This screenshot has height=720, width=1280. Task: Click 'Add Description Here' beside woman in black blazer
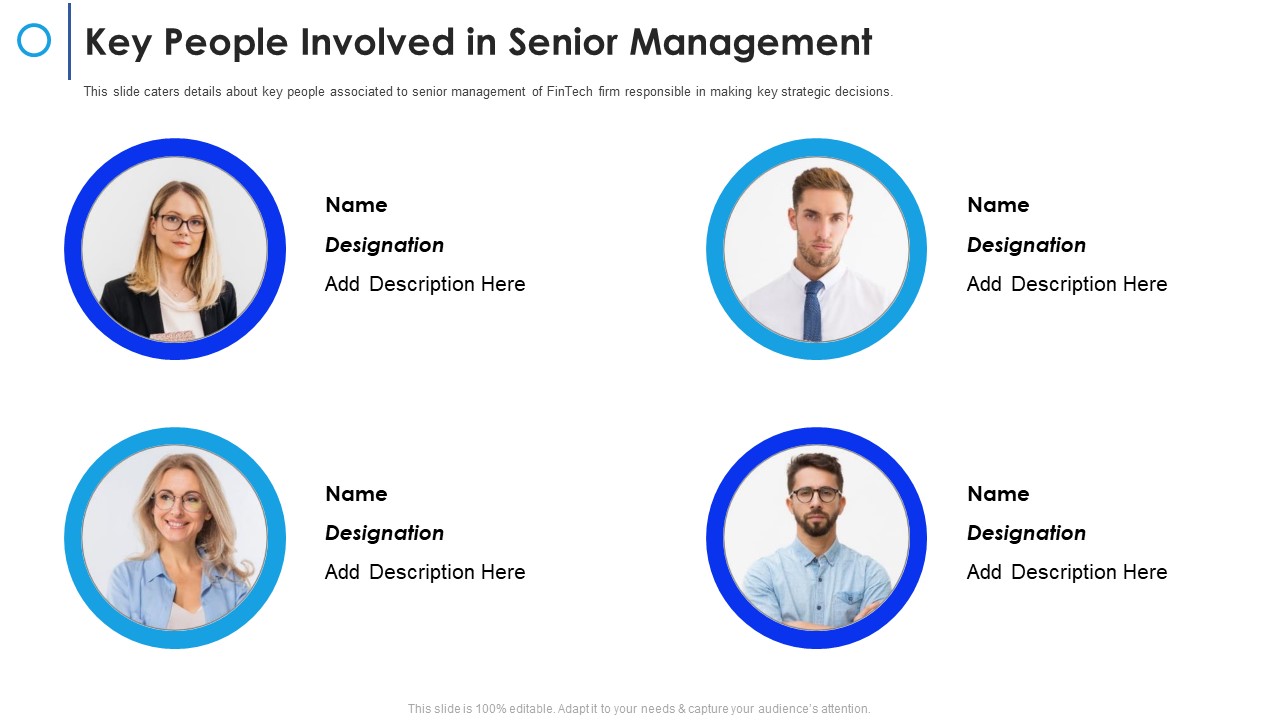coord(425,284)
